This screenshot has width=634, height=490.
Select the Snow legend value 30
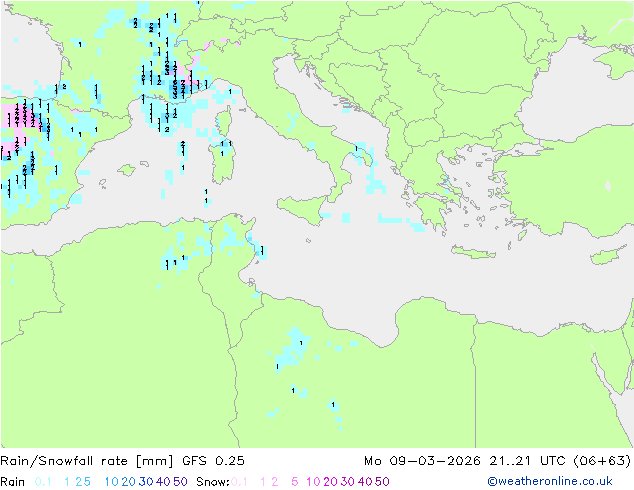tap(347, 482)
